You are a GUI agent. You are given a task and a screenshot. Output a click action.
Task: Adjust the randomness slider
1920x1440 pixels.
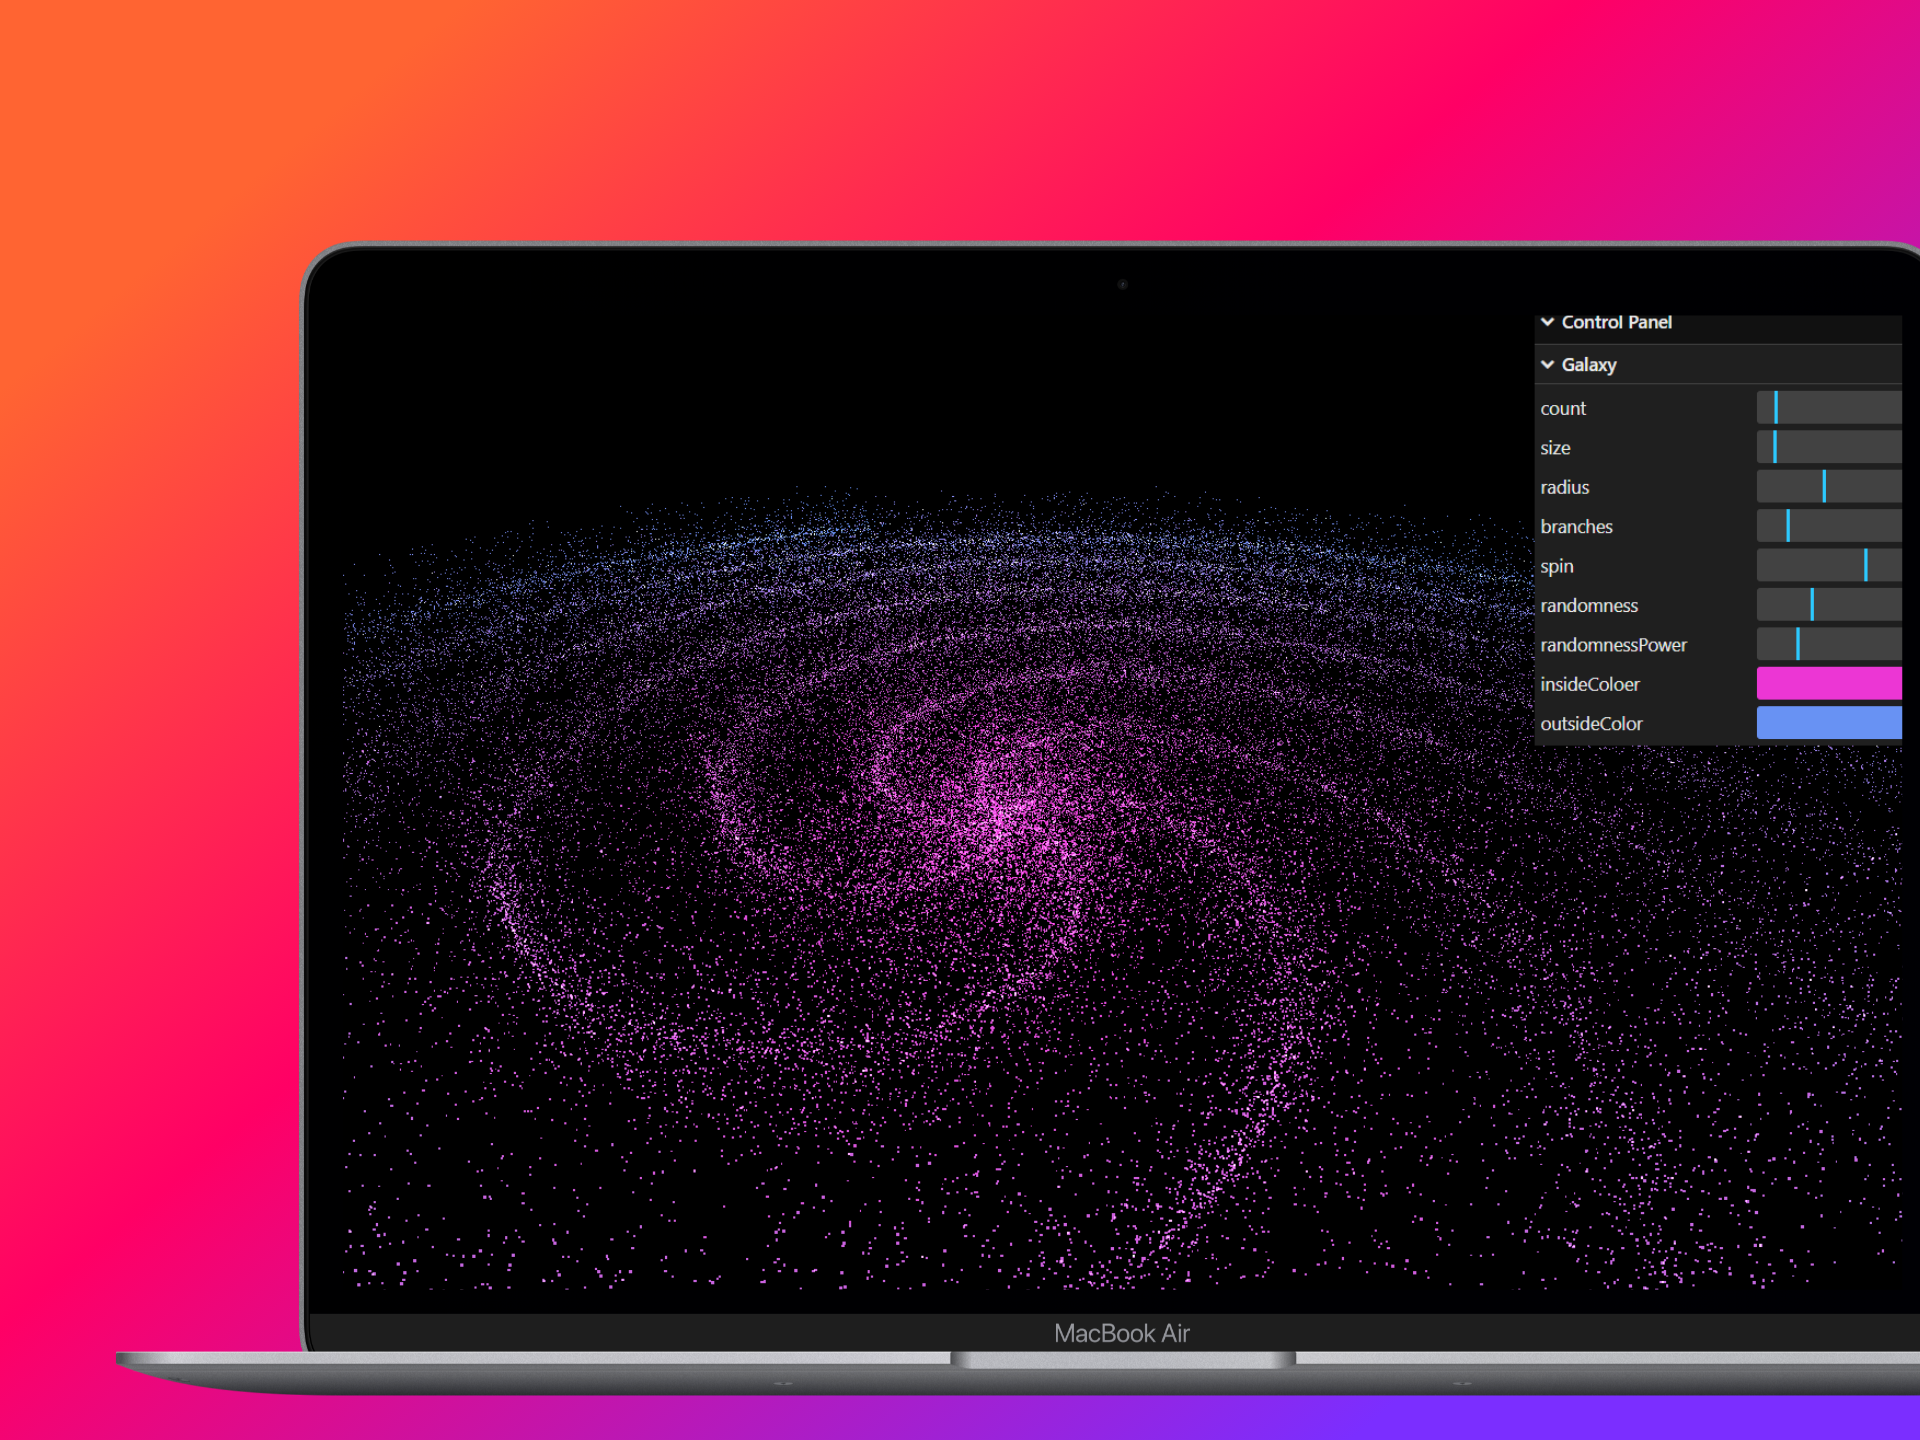coord(1828,604)
